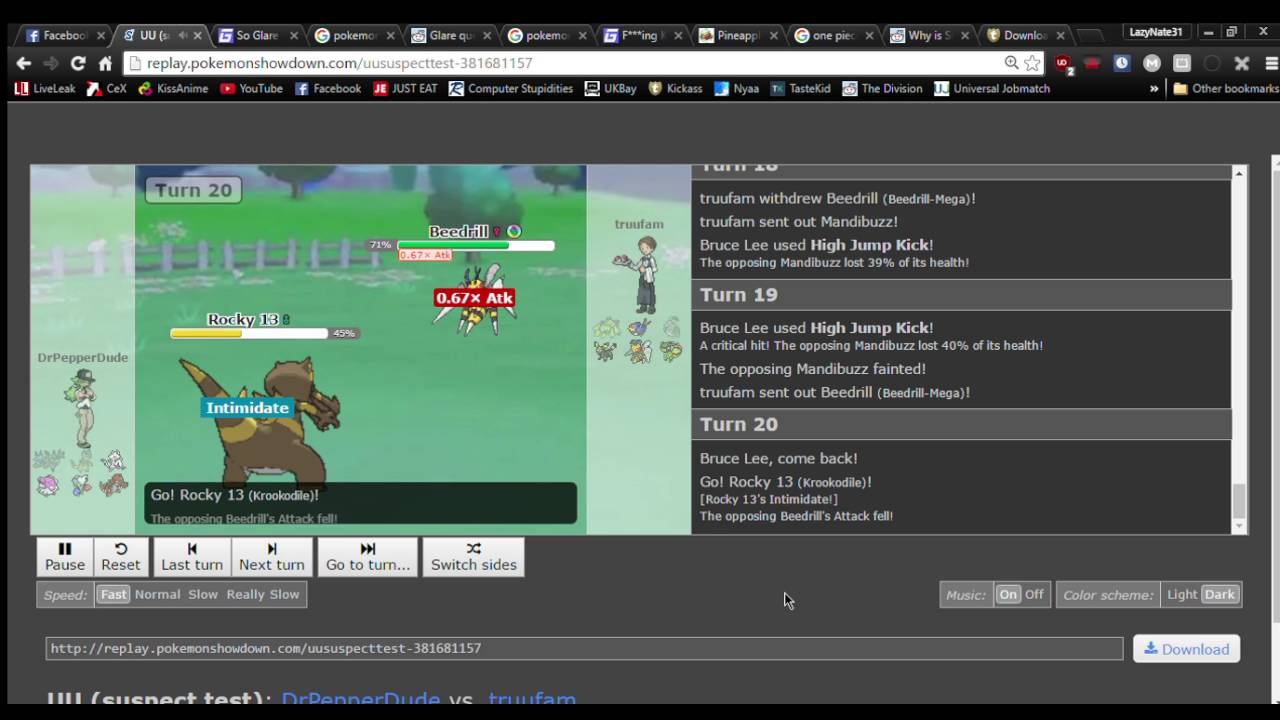Image resolution: width=1280 pixels, height=720 pixels.
Task: Click the battle log scrollbar thumb
Action: 1239,501
